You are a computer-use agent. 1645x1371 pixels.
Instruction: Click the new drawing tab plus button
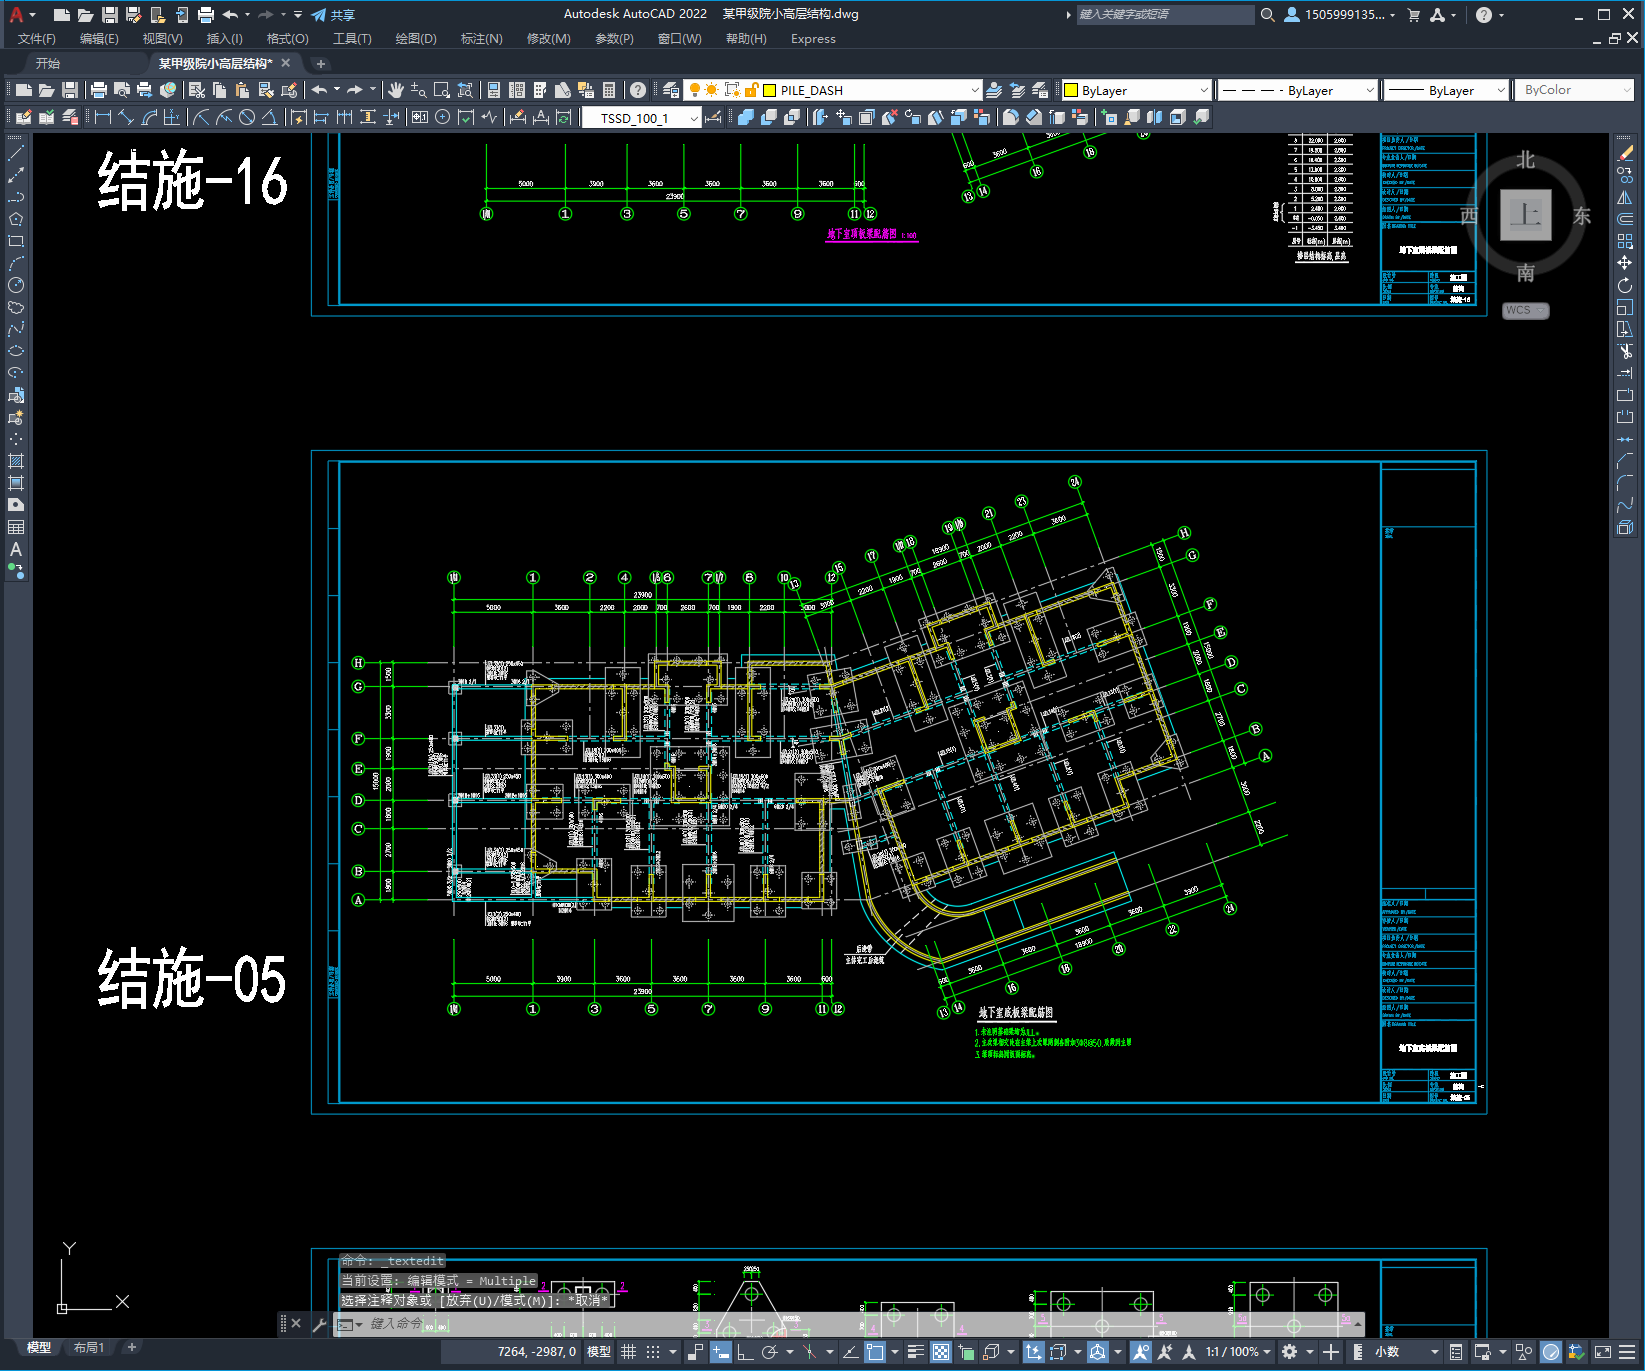click(321, 64)
